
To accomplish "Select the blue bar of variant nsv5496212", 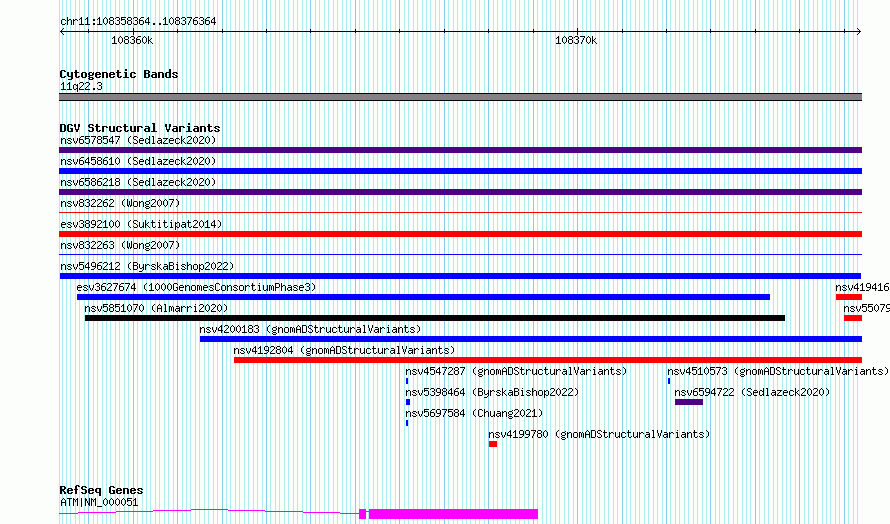I will [x=460, y=276].
